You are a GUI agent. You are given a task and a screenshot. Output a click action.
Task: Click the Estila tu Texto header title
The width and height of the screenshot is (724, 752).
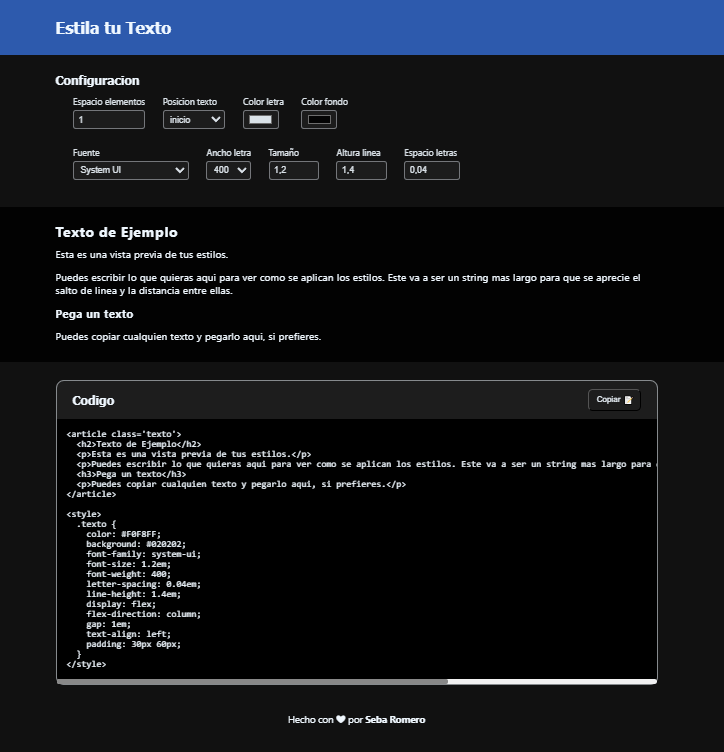click(x=113, y=28)
